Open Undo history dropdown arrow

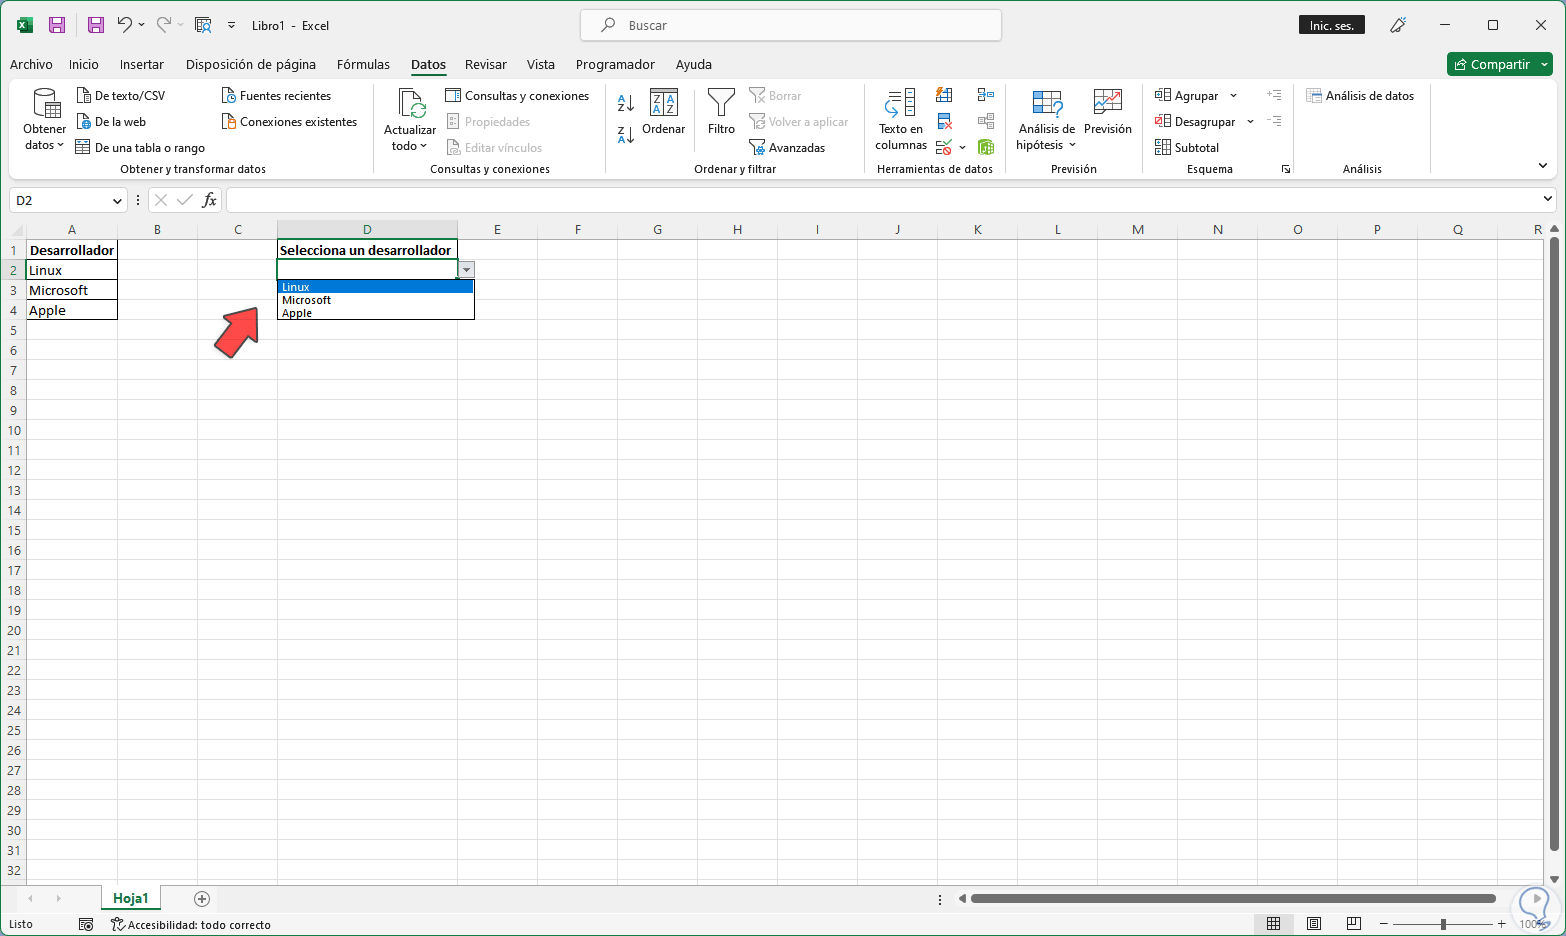click(141, 25)
